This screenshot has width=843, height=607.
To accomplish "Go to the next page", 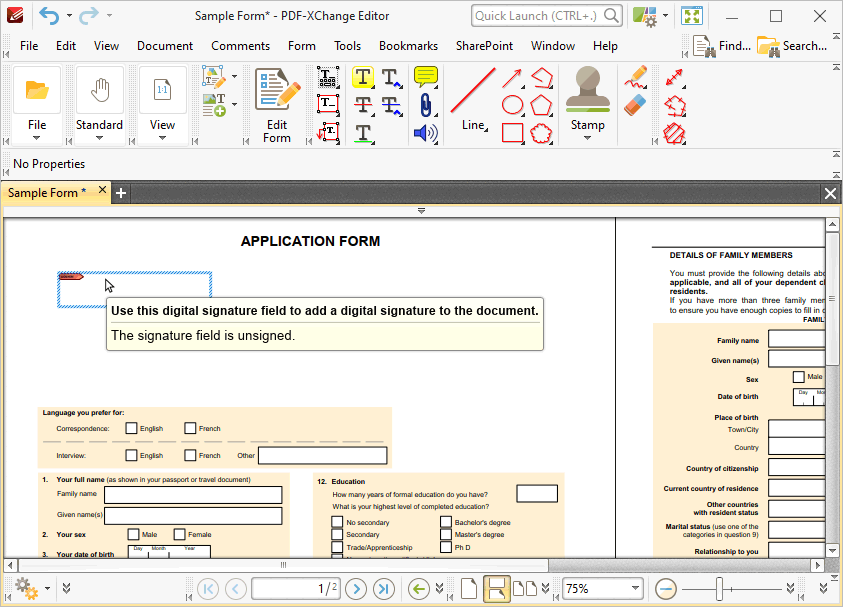I will pyautogui.click(x=356, y=589).
